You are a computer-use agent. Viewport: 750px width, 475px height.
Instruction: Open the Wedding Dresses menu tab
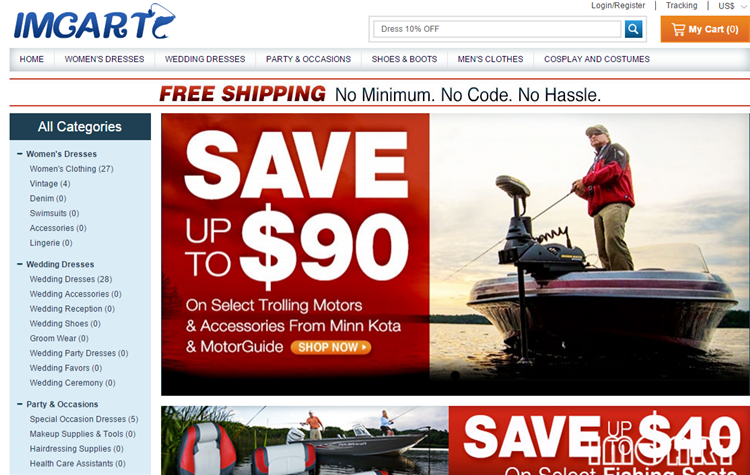pyautogui.click(x=205, y=59)
